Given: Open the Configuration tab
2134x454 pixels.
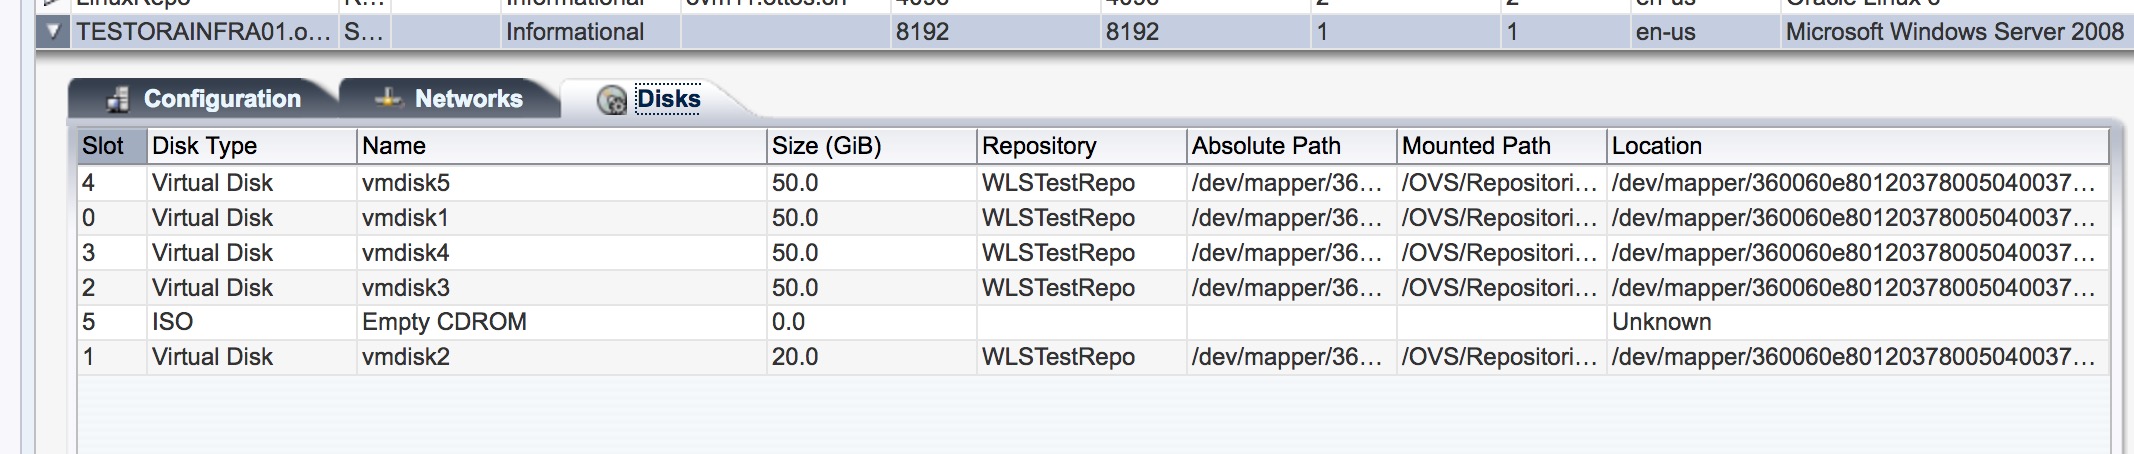Looking at the screenshot, I should (204, 99).
